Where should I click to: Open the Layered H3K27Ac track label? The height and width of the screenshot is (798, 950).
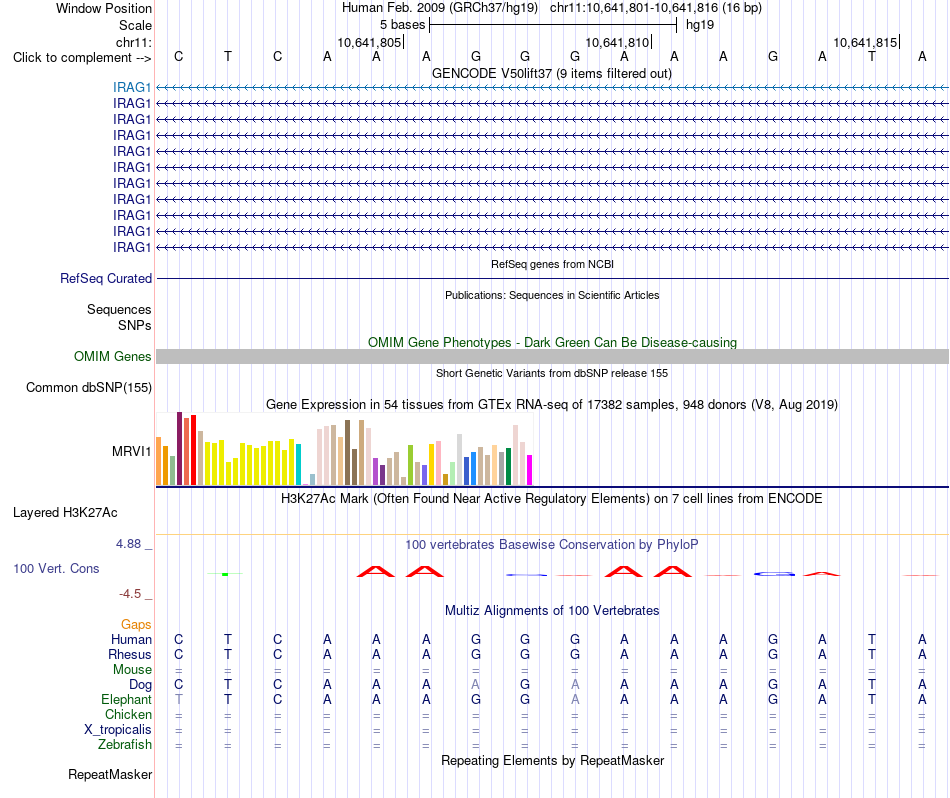[x=65, y=513]
